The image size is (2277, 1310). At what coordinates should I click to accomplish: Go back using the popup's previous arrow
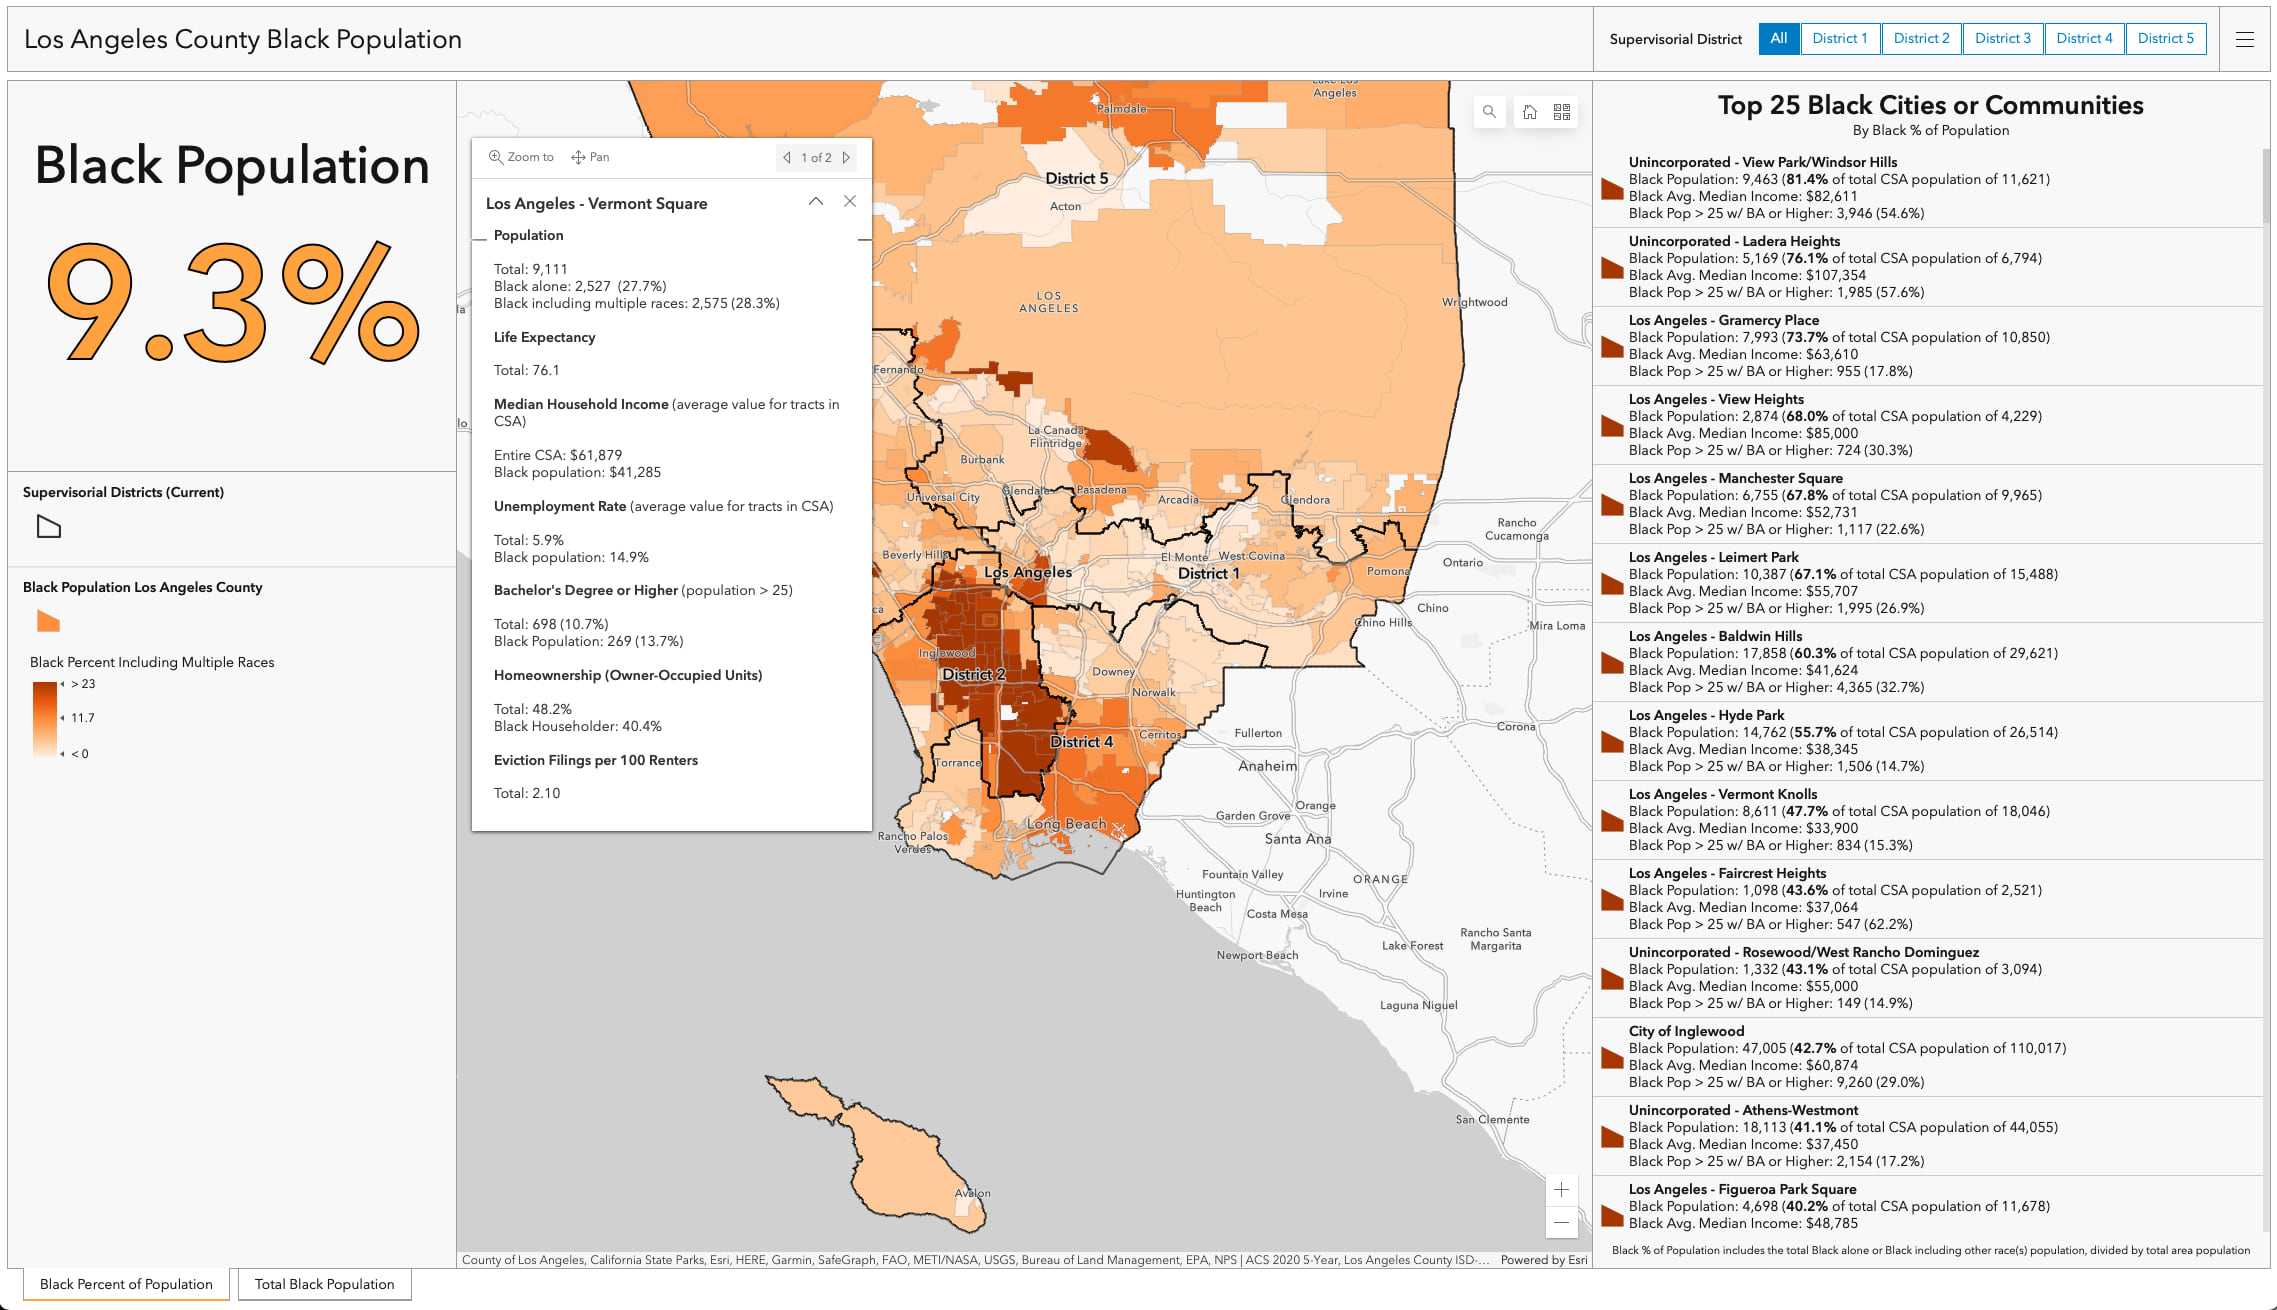(x=786, y=157)
